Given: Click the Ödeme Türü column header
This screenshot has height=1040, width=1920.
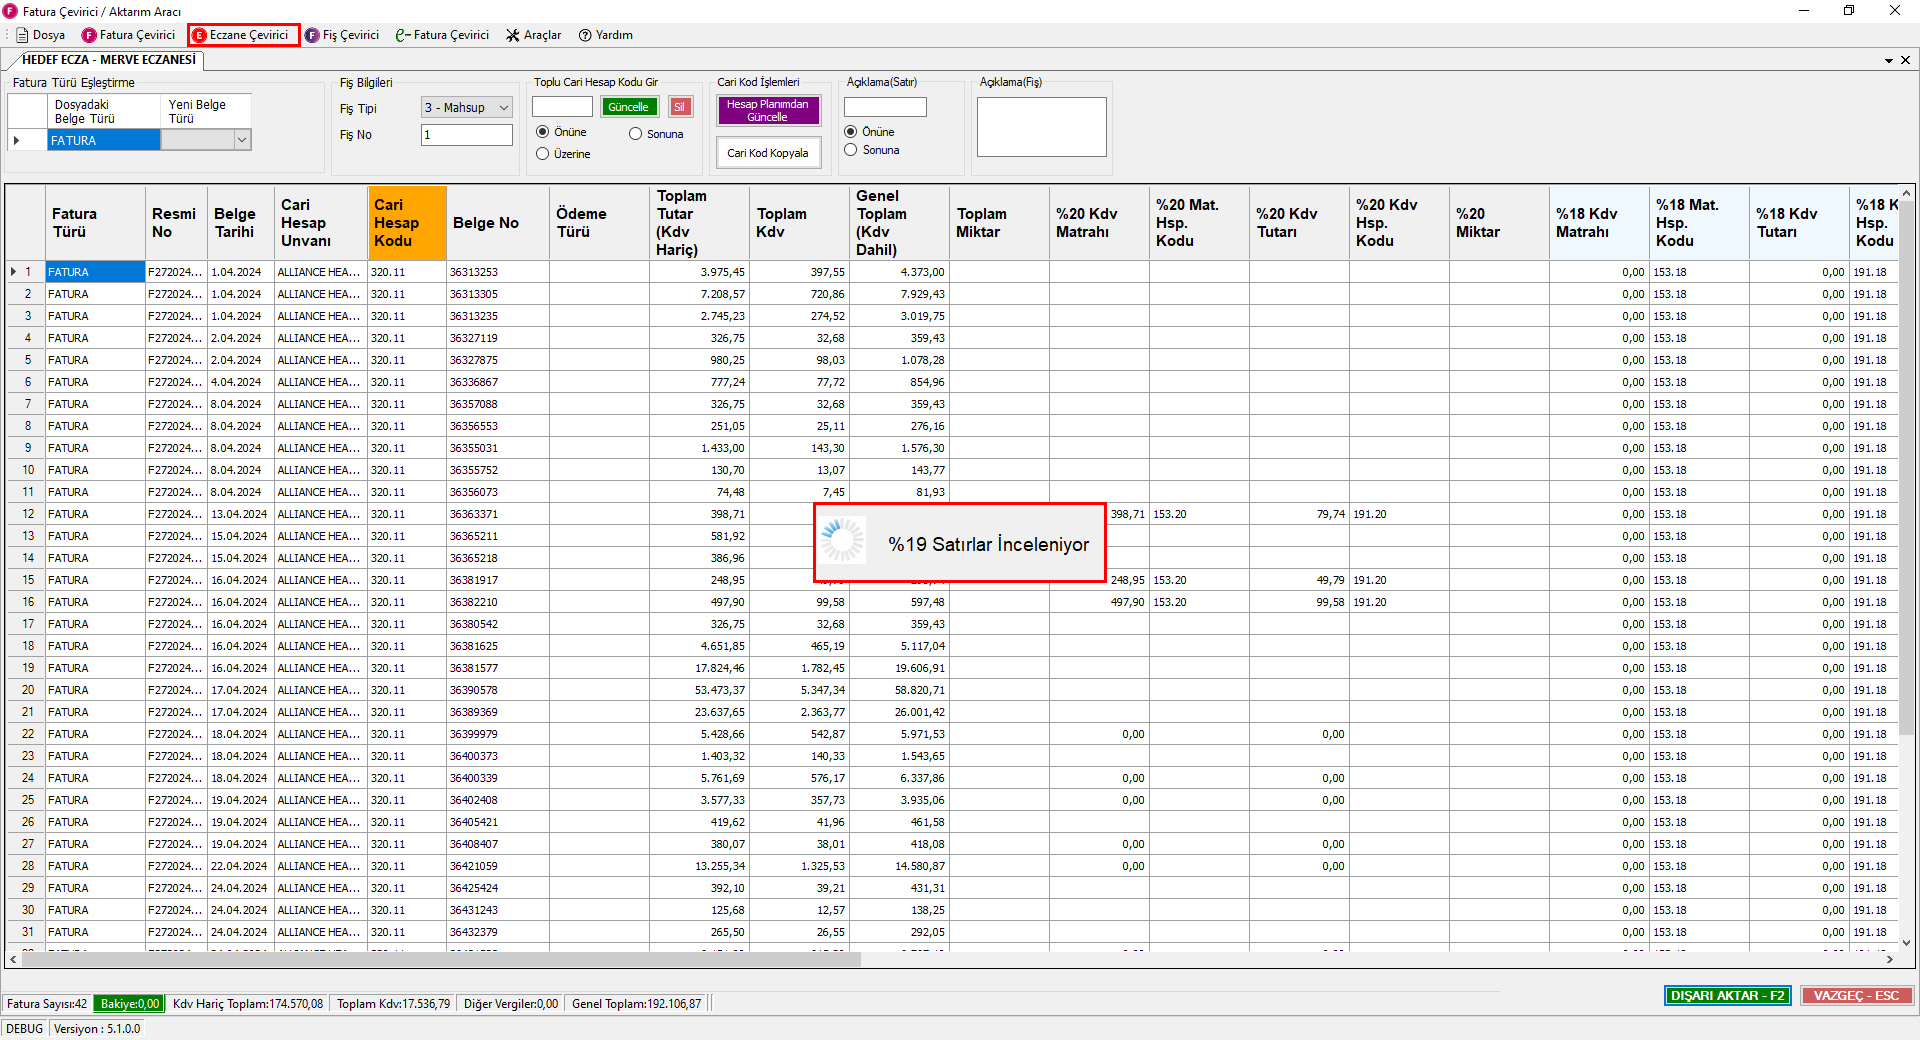Looking at the screenshot, I should pos(599,223).
